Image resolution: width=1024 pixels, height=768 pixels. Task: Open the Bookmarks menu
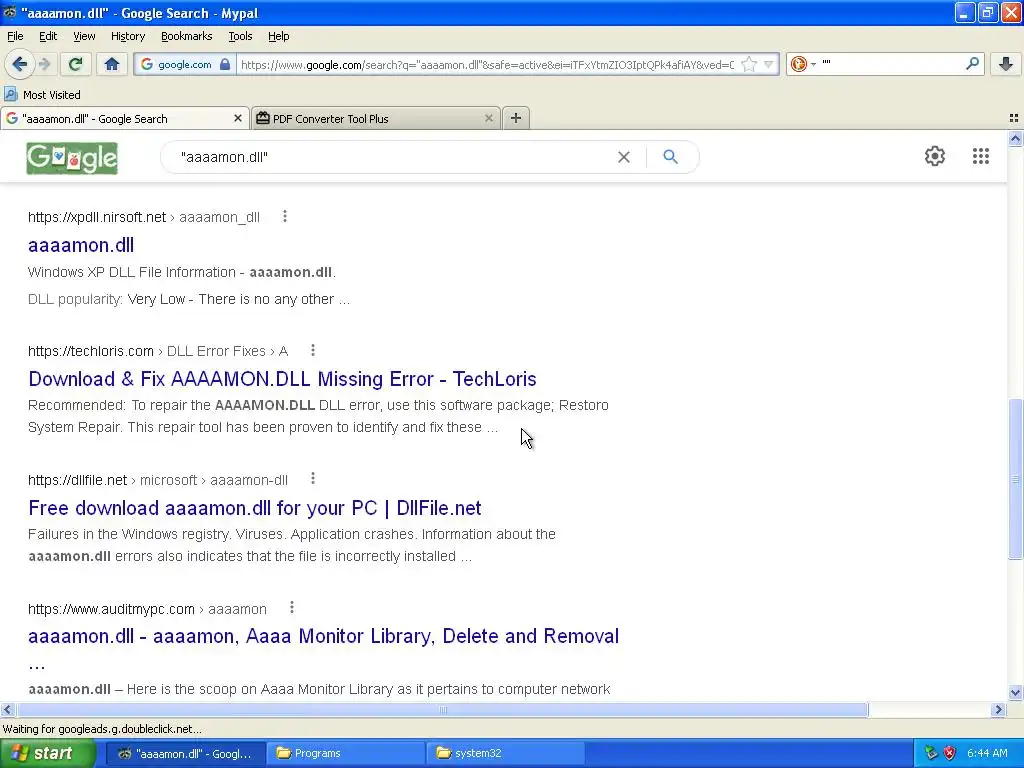(186, 36)
